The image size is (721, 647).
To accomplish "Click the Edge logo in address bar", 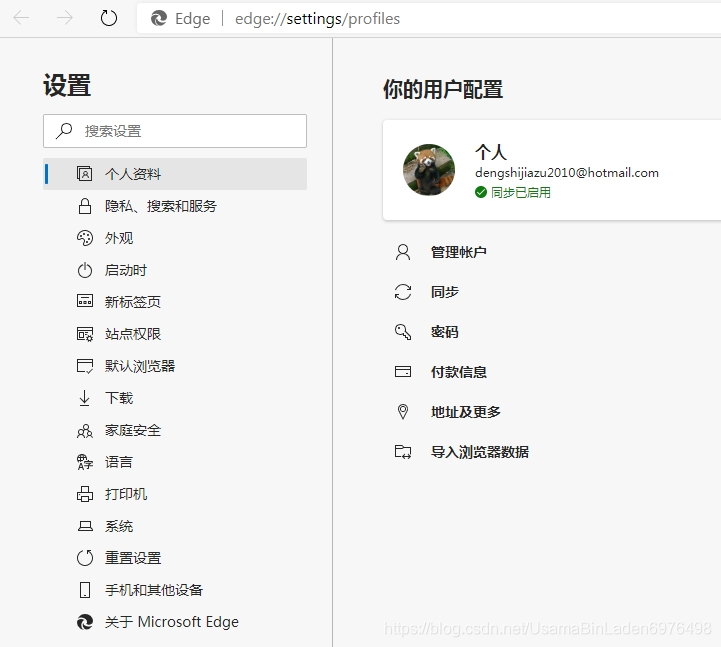I will pos(159,18).
